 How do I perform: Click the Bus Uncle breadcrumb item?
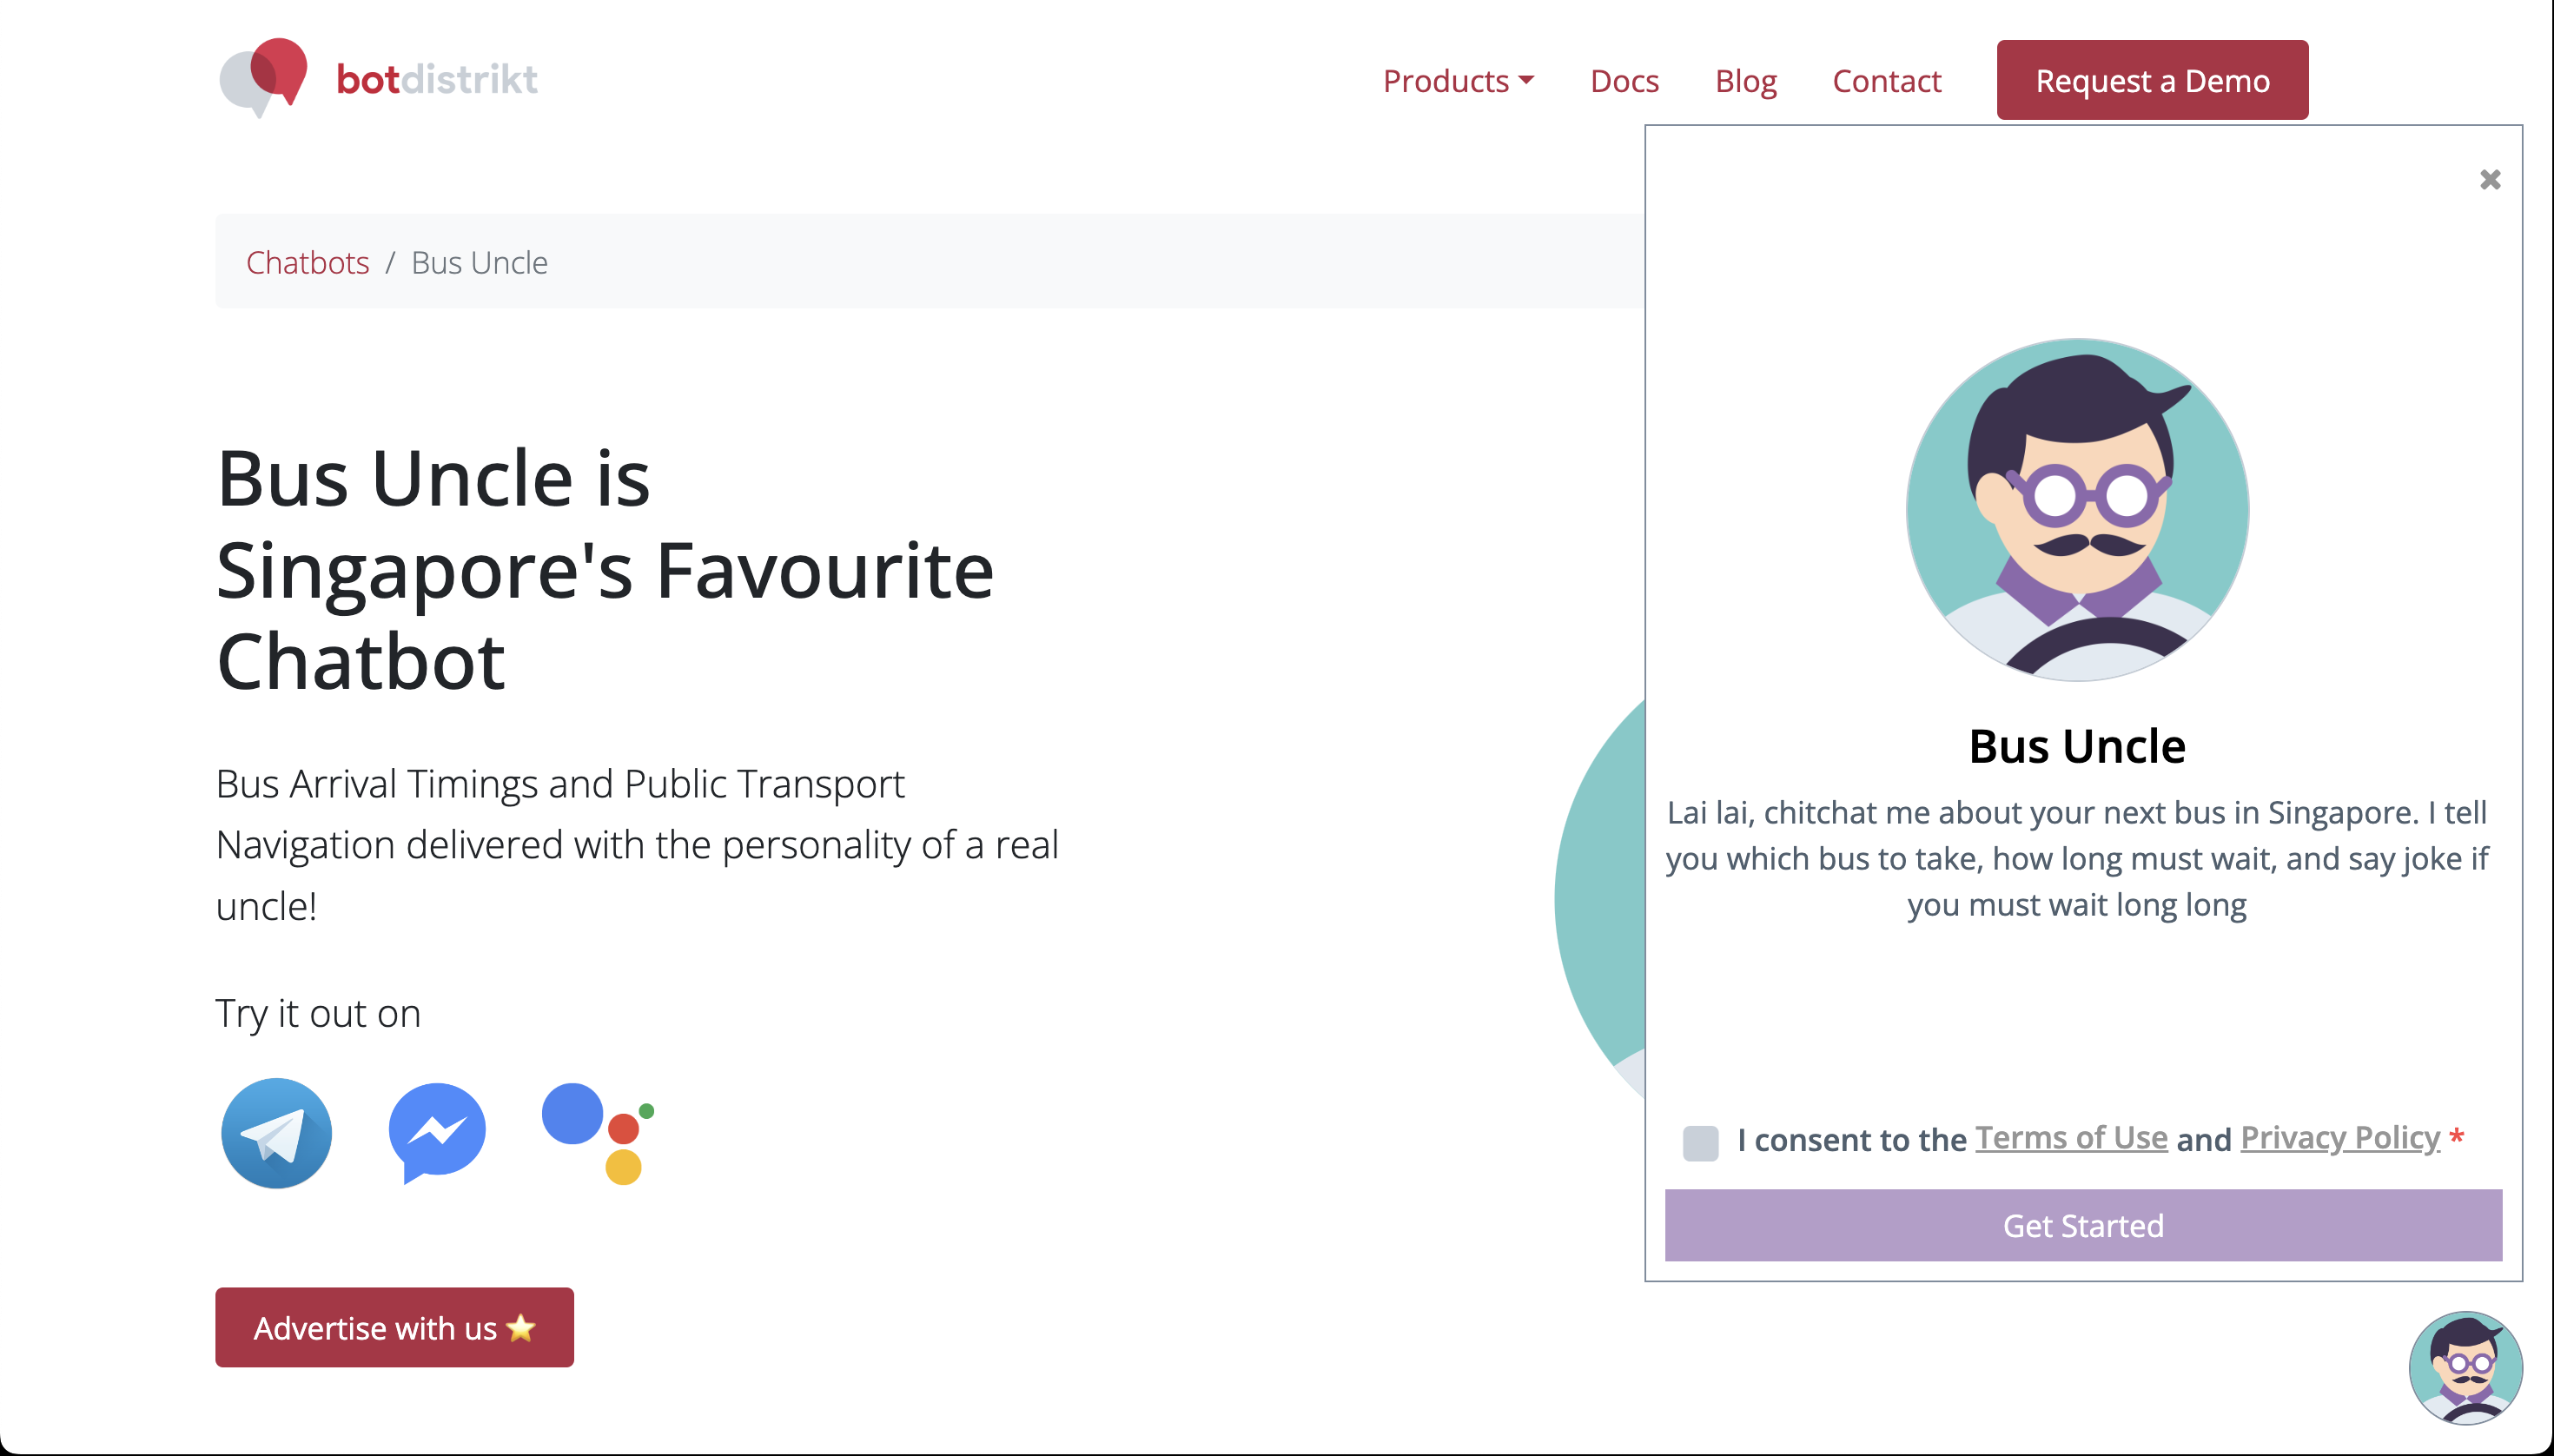coord(479,262)
